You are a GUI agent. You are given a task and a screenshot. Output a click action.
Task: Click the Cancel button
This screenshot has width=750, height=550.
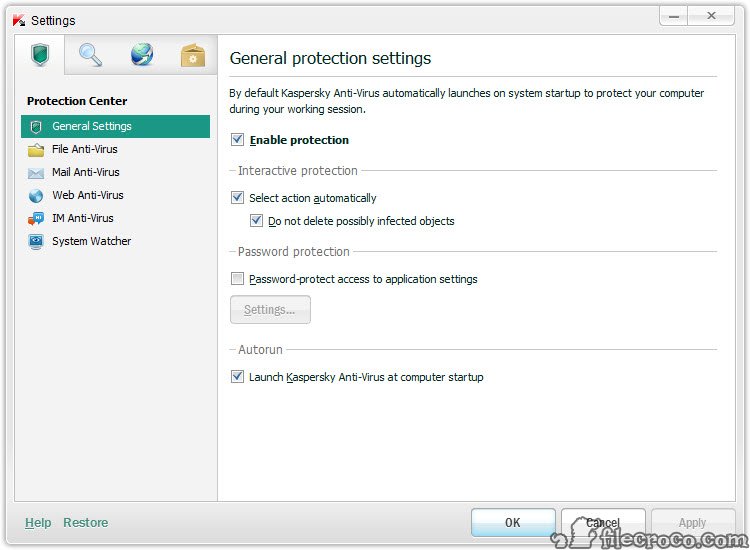(x=603, y=522)
